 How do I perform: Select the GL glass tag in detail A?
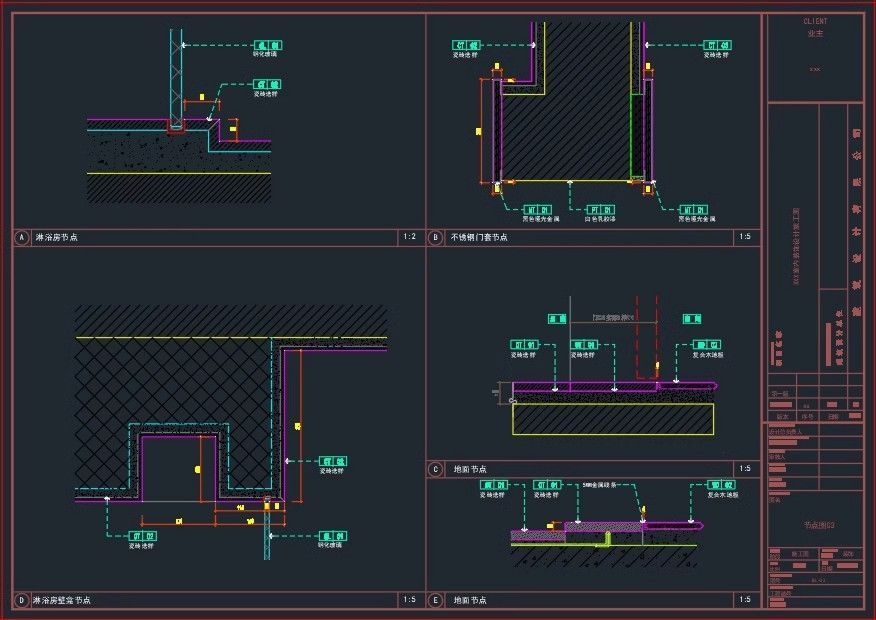click(267, 45)
